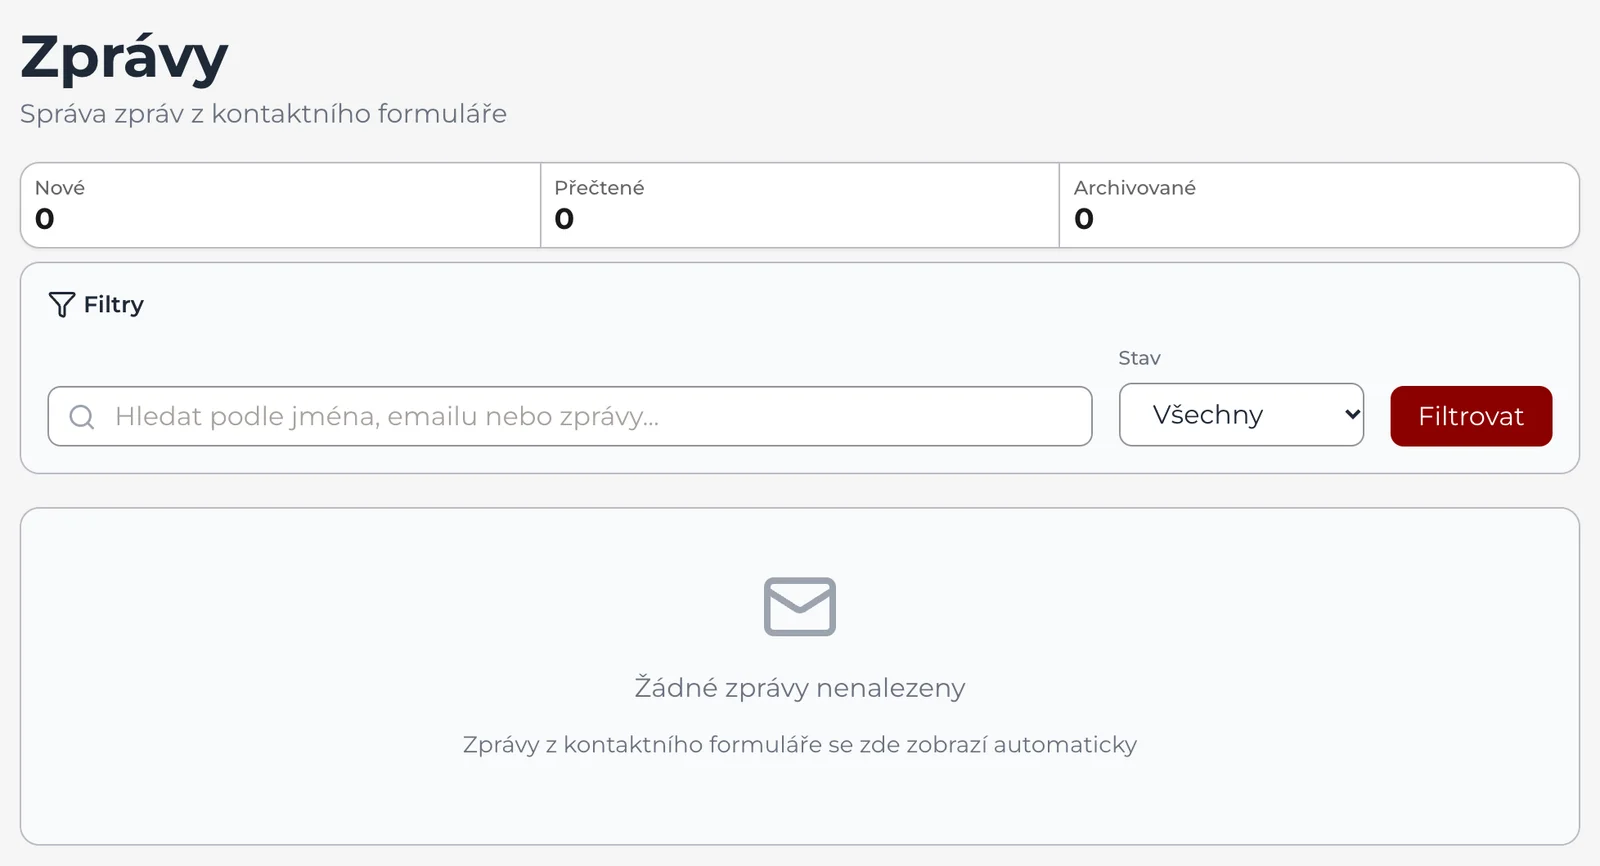Click the Filtrovat button
Image resolution: width=1600 pixels, height=866 pixels.
tap(1471, 416)
